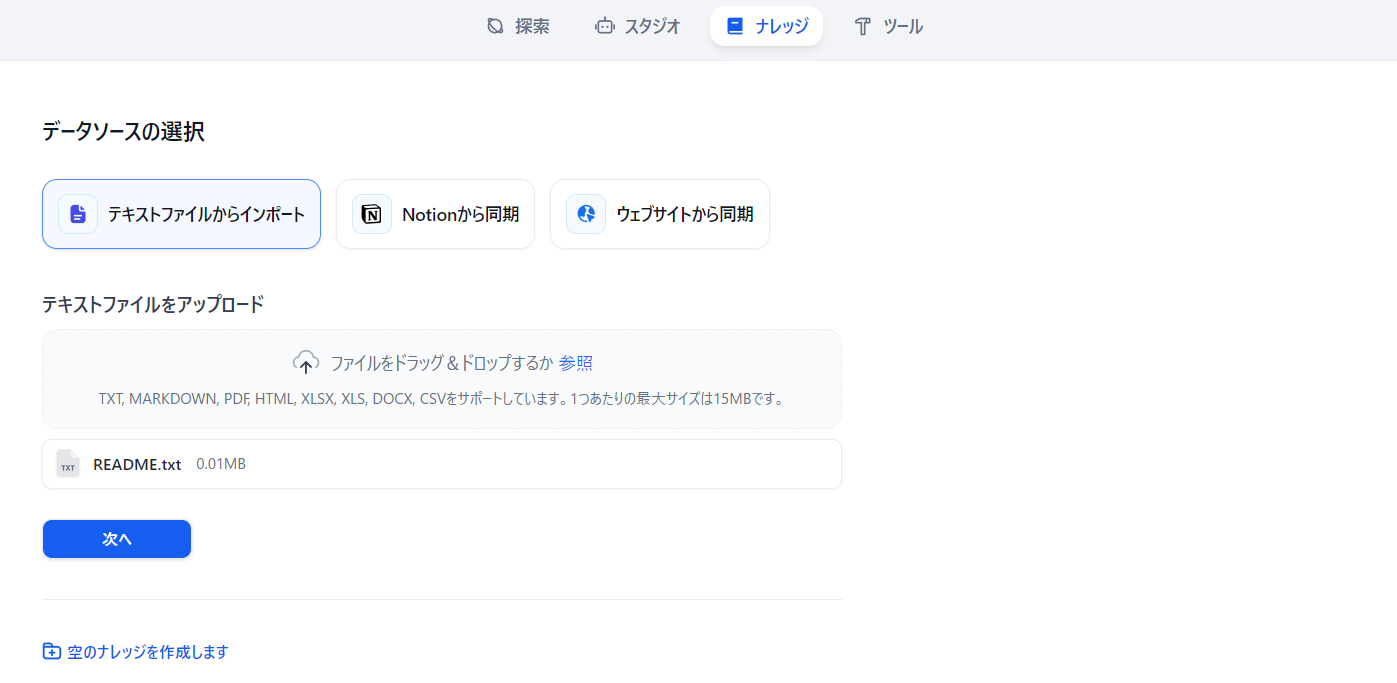Screen dimensions: 1397x683
Task: Click the 0.01MB file size text
Action: click(x=221, y=464)
